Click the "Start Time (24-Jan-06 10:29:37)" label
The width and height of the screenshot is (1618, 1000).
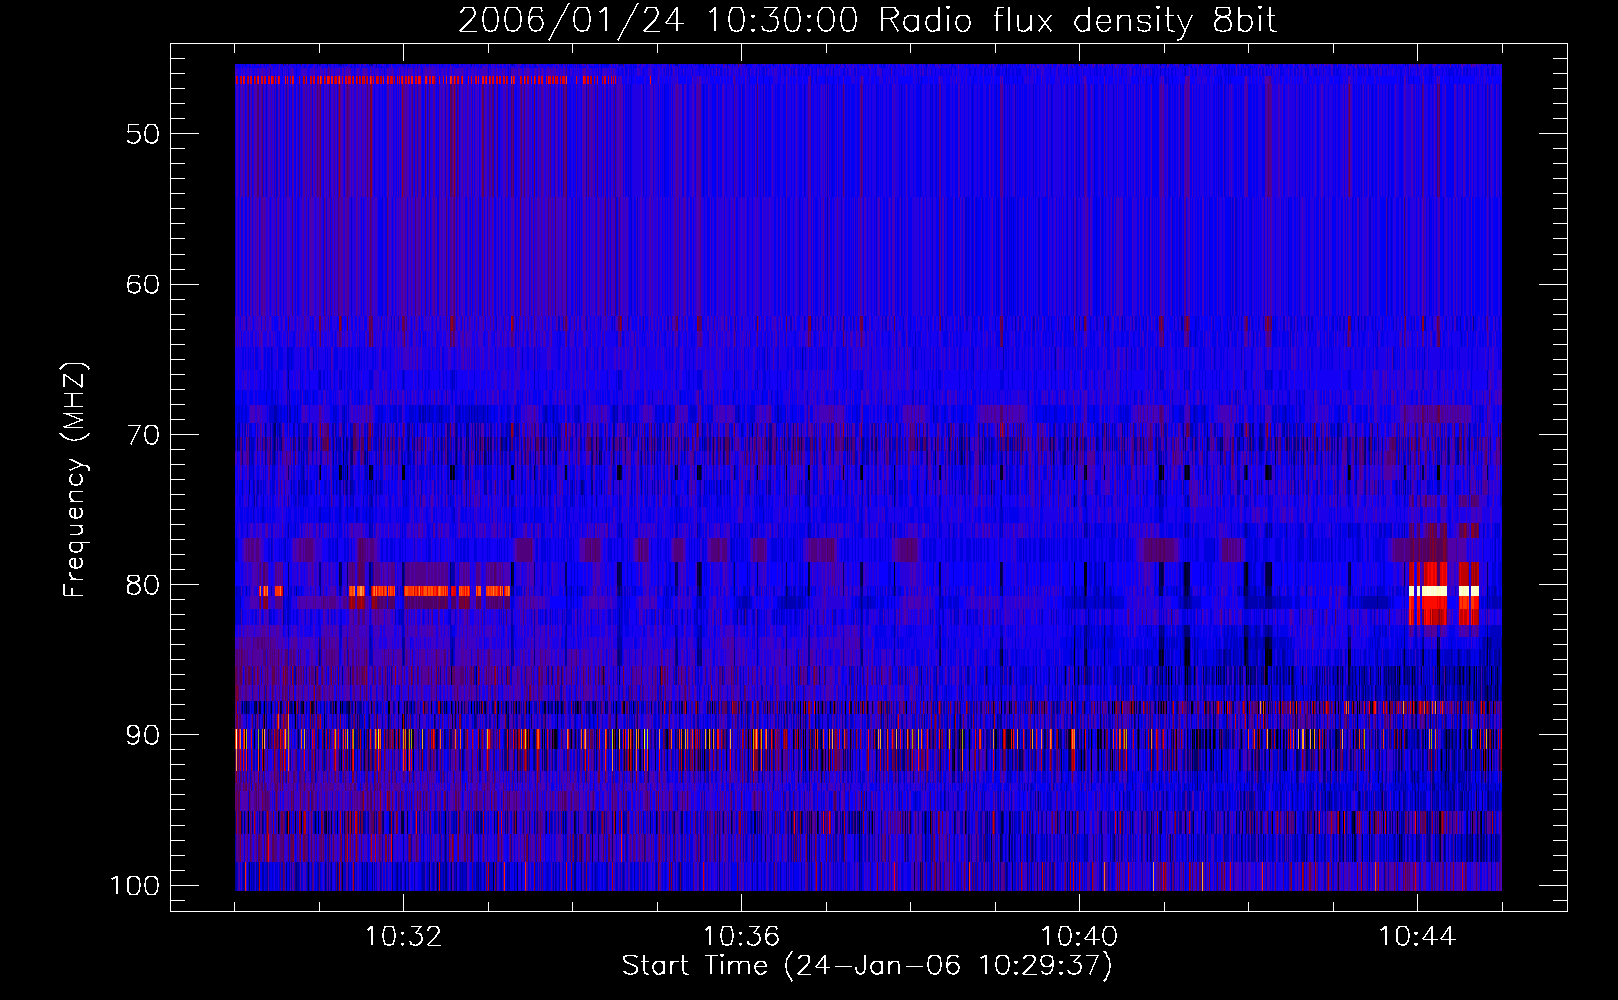[x=867, y=966]
